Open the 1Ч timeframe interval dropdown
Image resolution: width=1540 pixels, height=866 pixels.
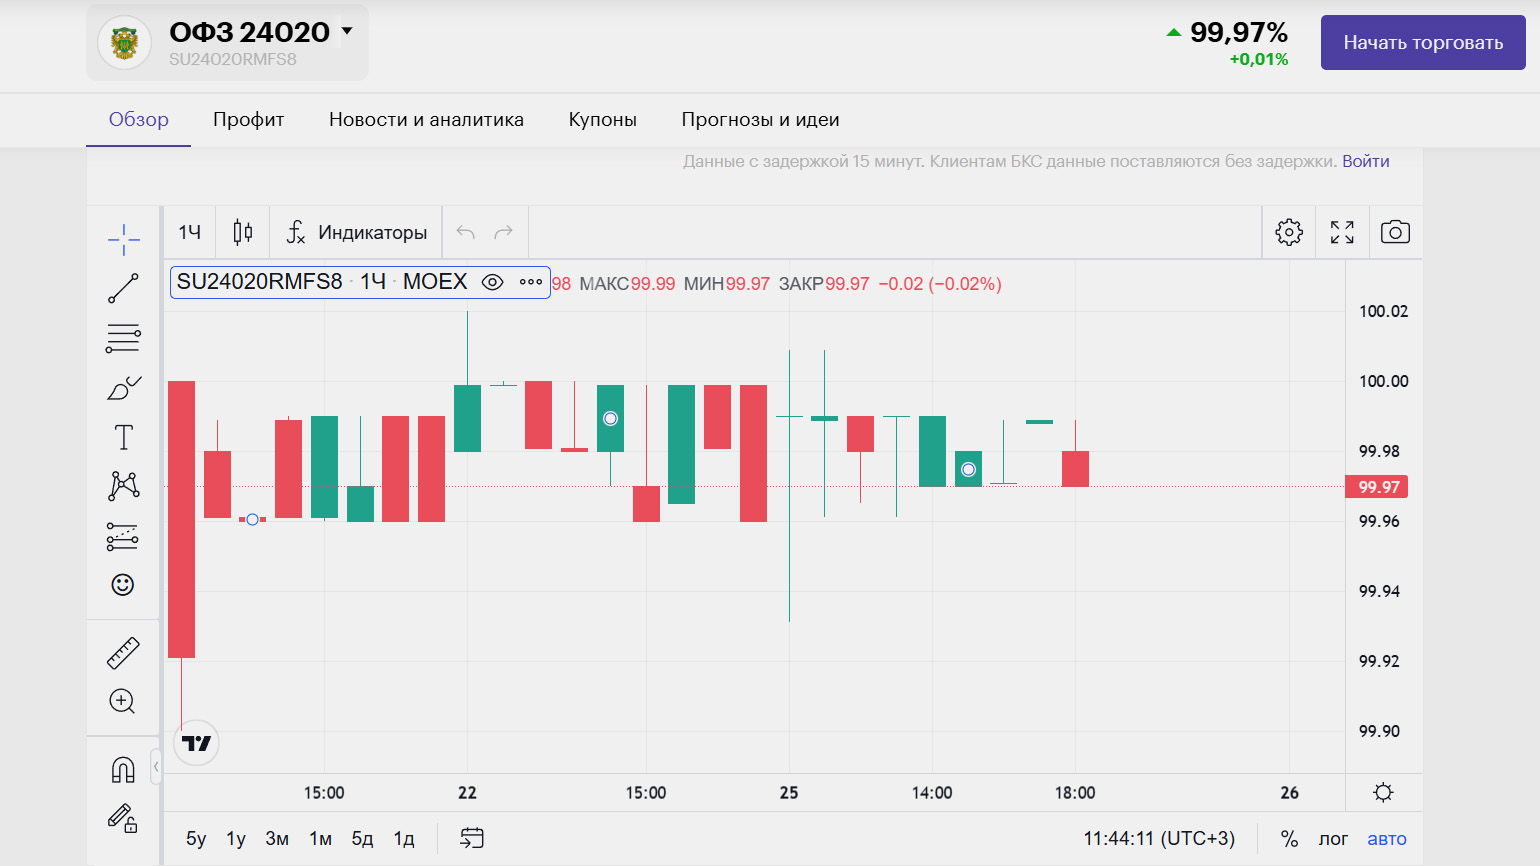click(x=190, y=233)
